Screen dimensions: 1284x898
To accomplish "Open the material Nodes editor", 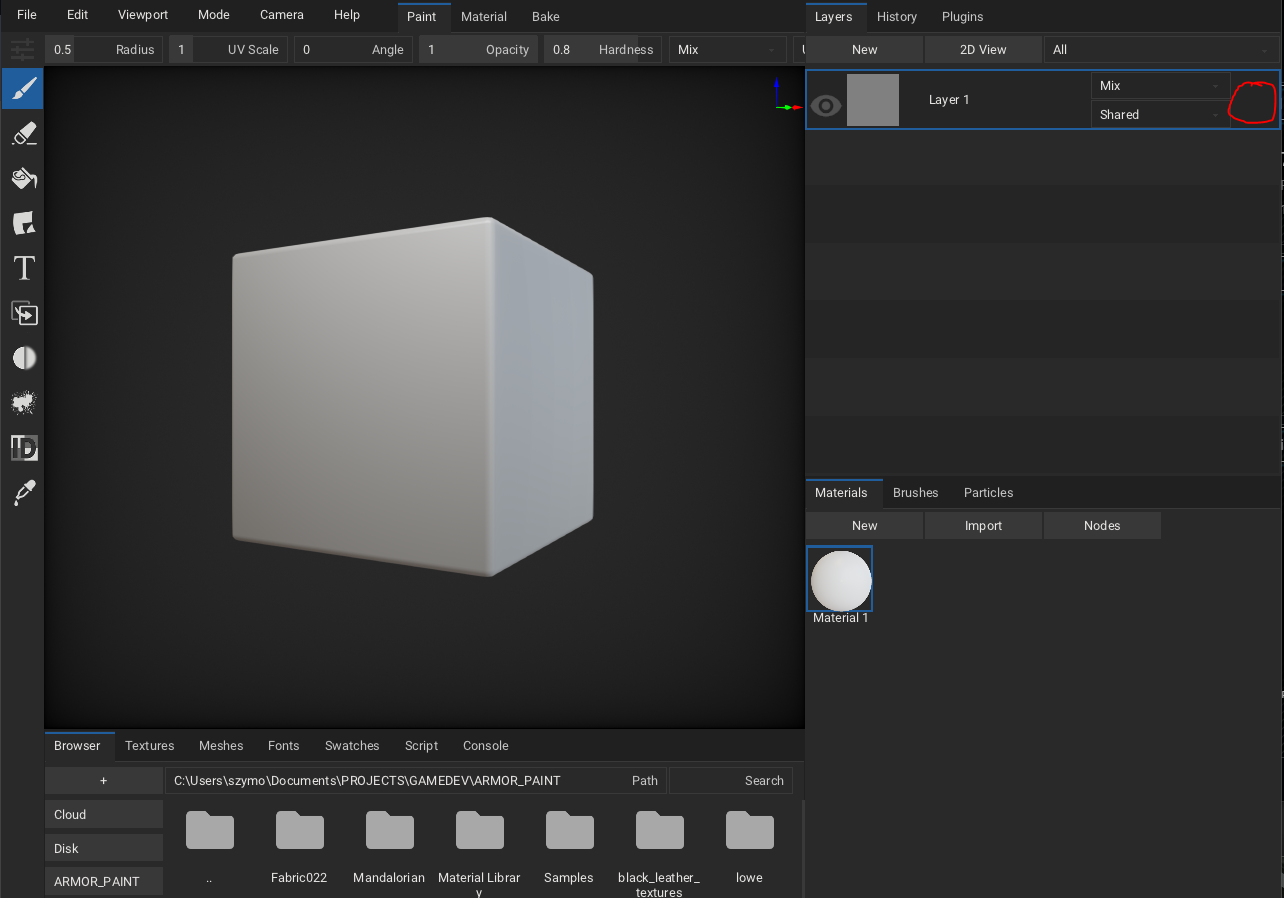I will pos(1101,525).
